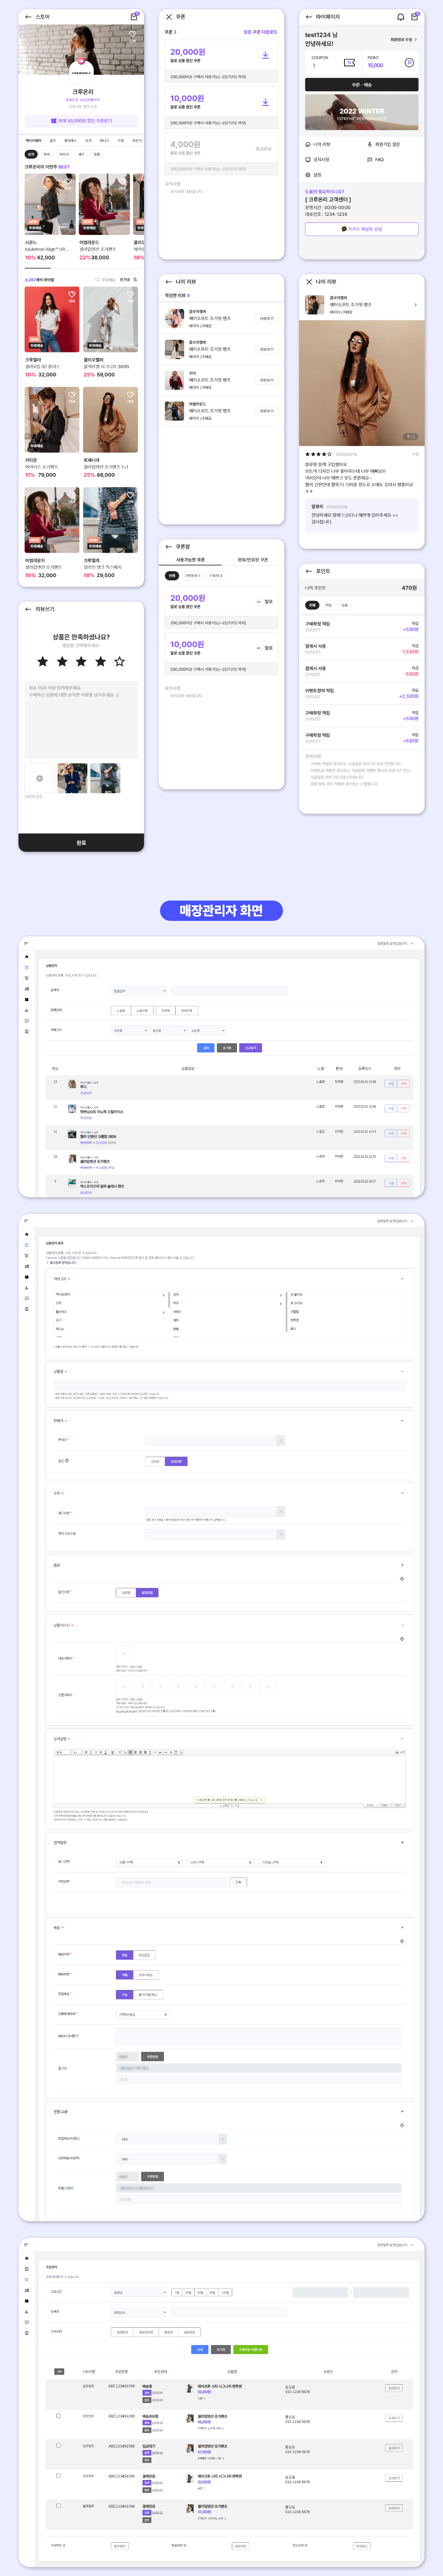Expand the reviewed product chevron
This screenshot has width=443, height=2576.
[415, 305]
